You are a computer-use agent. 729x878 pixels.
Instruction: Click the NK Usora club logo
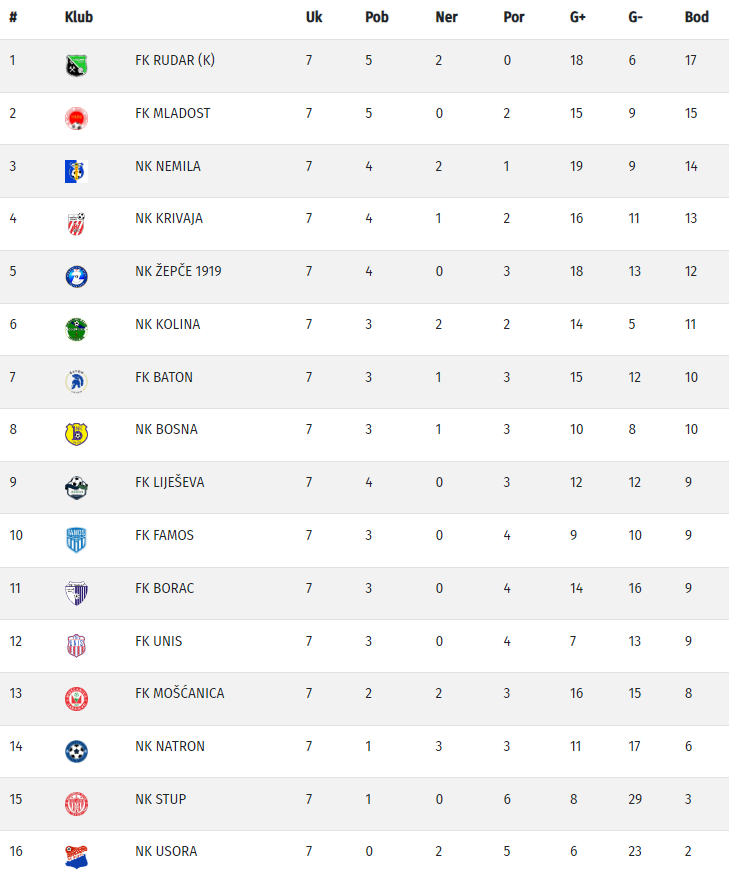pos(76,857)
